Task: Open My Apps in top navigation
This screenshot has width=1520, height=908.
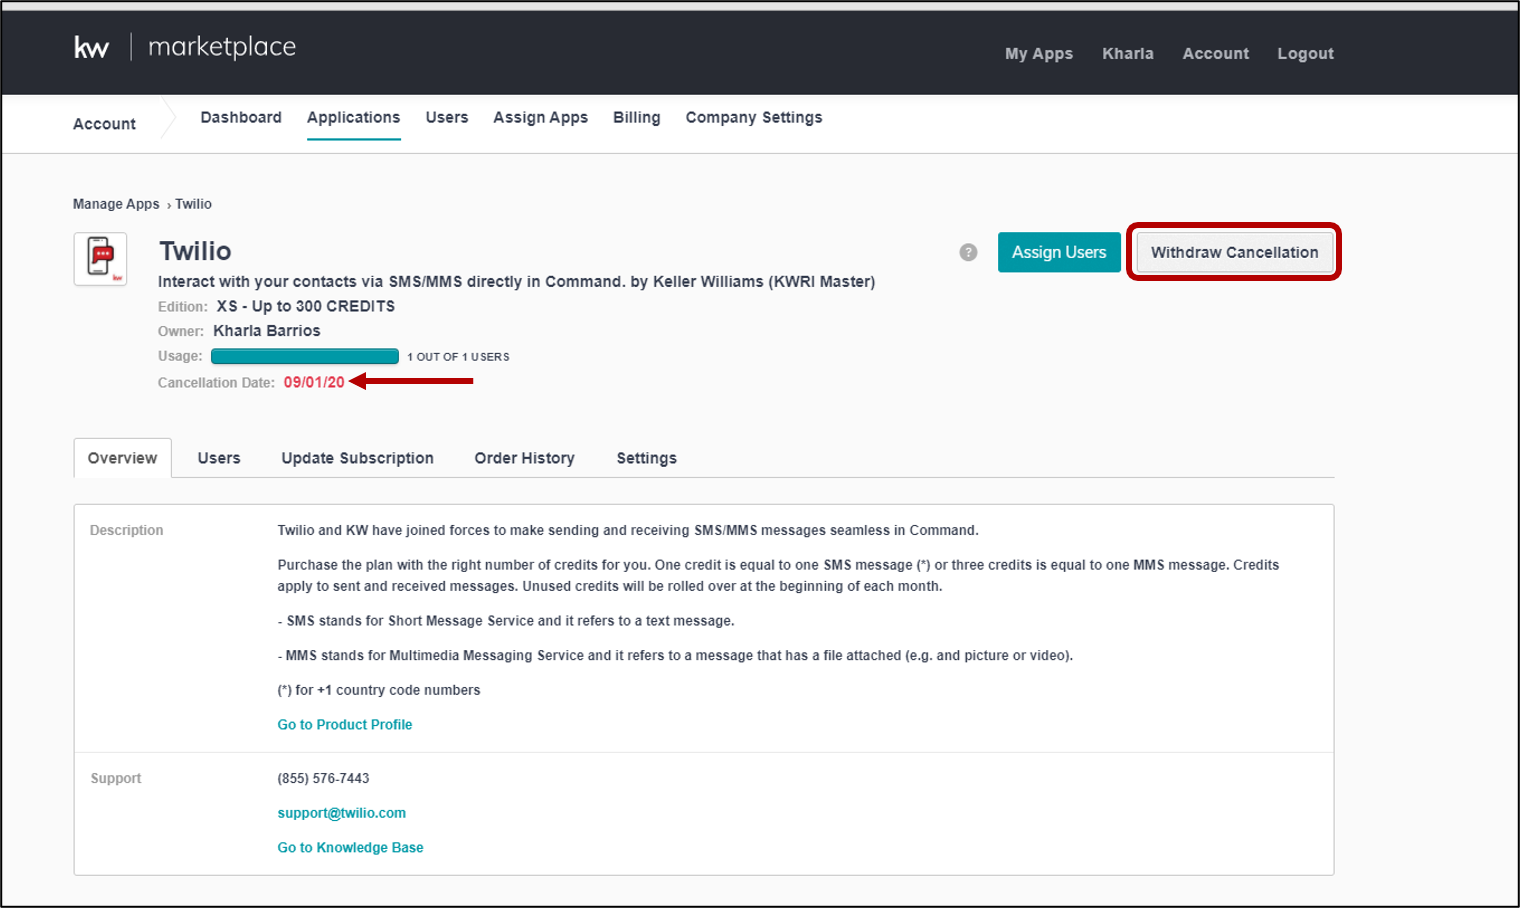Action: coord(1038,54)
